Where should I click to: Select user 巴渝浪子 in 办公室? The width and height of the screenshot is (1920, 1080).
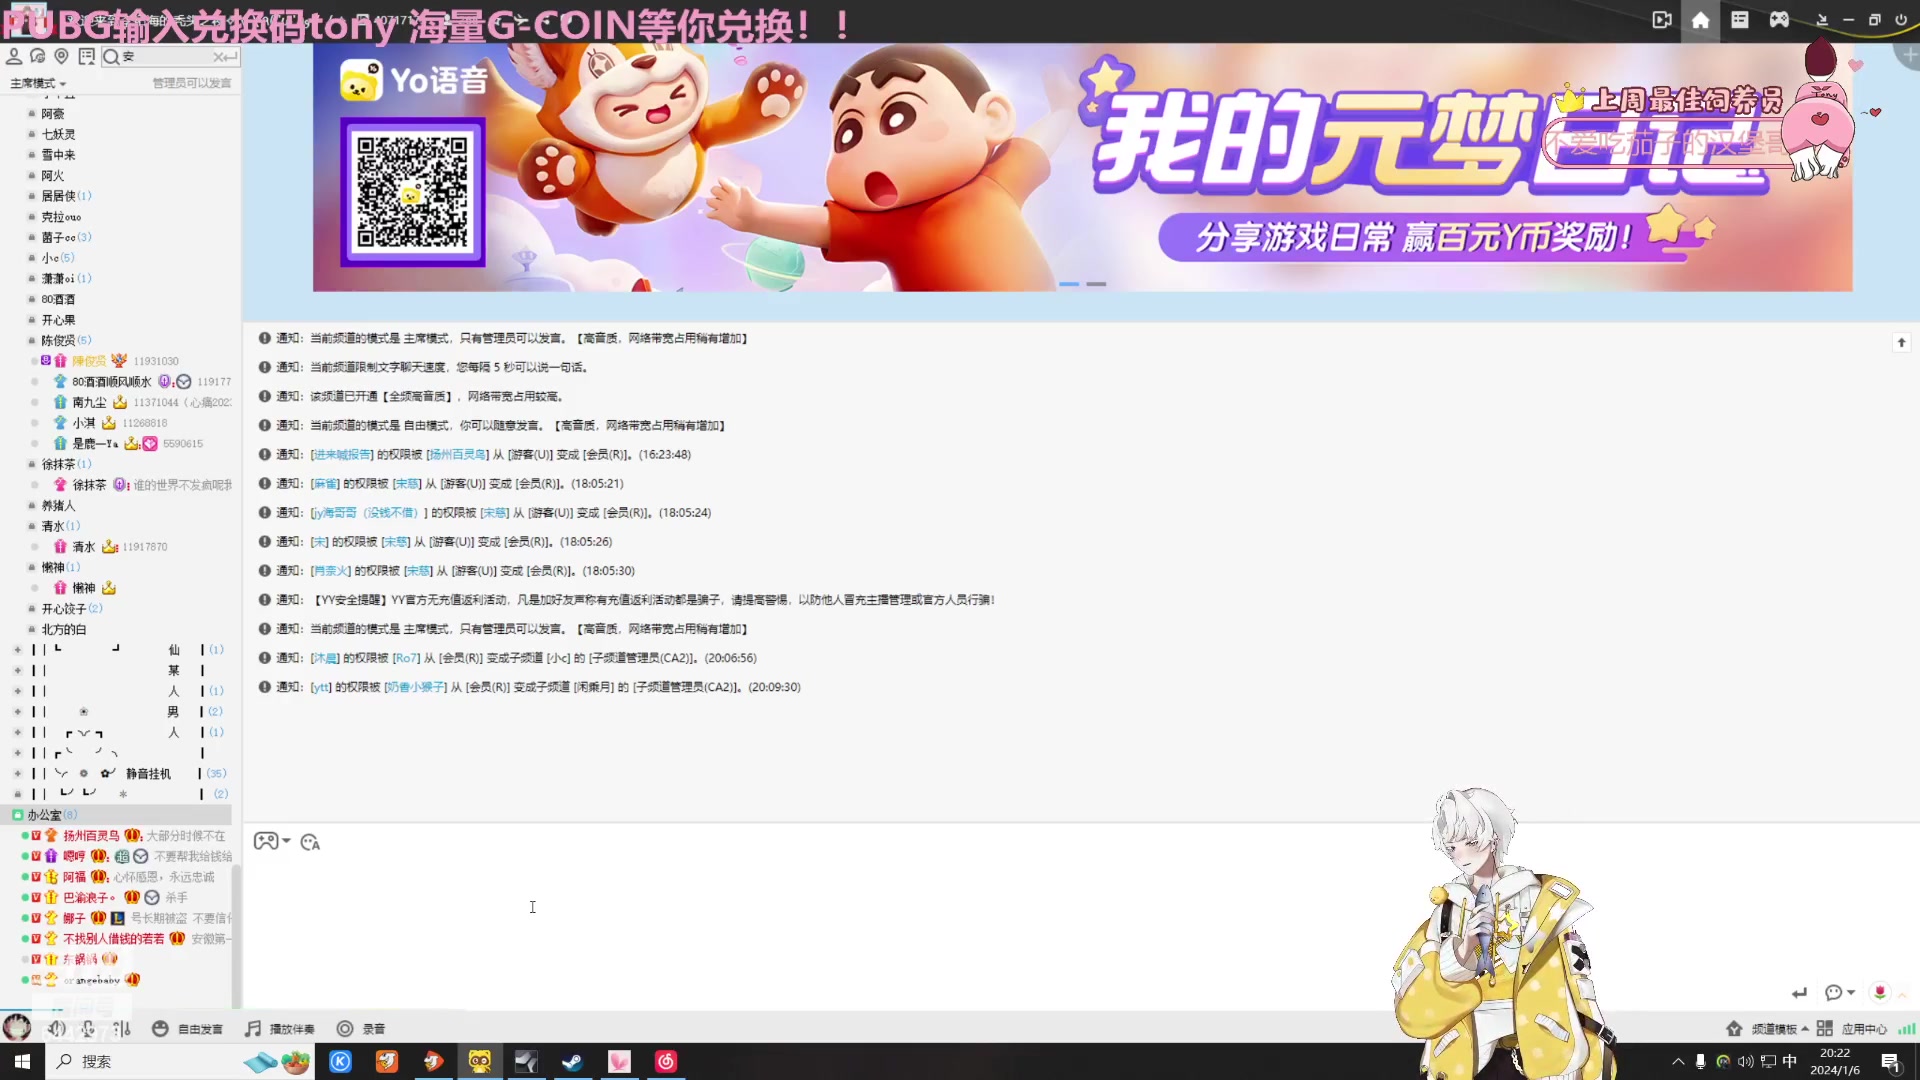(89, 898)
